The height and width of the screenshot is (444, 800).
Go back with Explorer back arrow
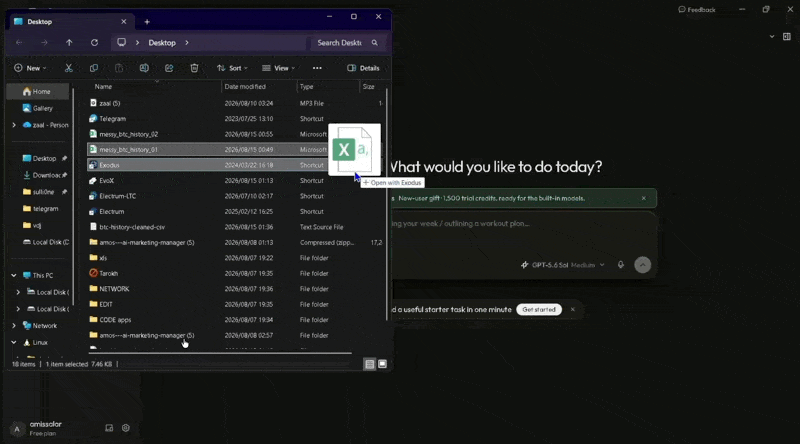[19, 43]
